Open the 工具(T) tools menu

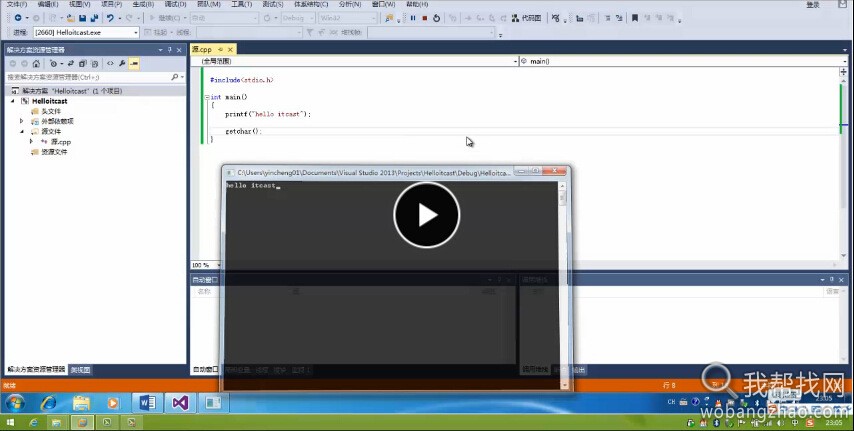[x=241, y=4]
